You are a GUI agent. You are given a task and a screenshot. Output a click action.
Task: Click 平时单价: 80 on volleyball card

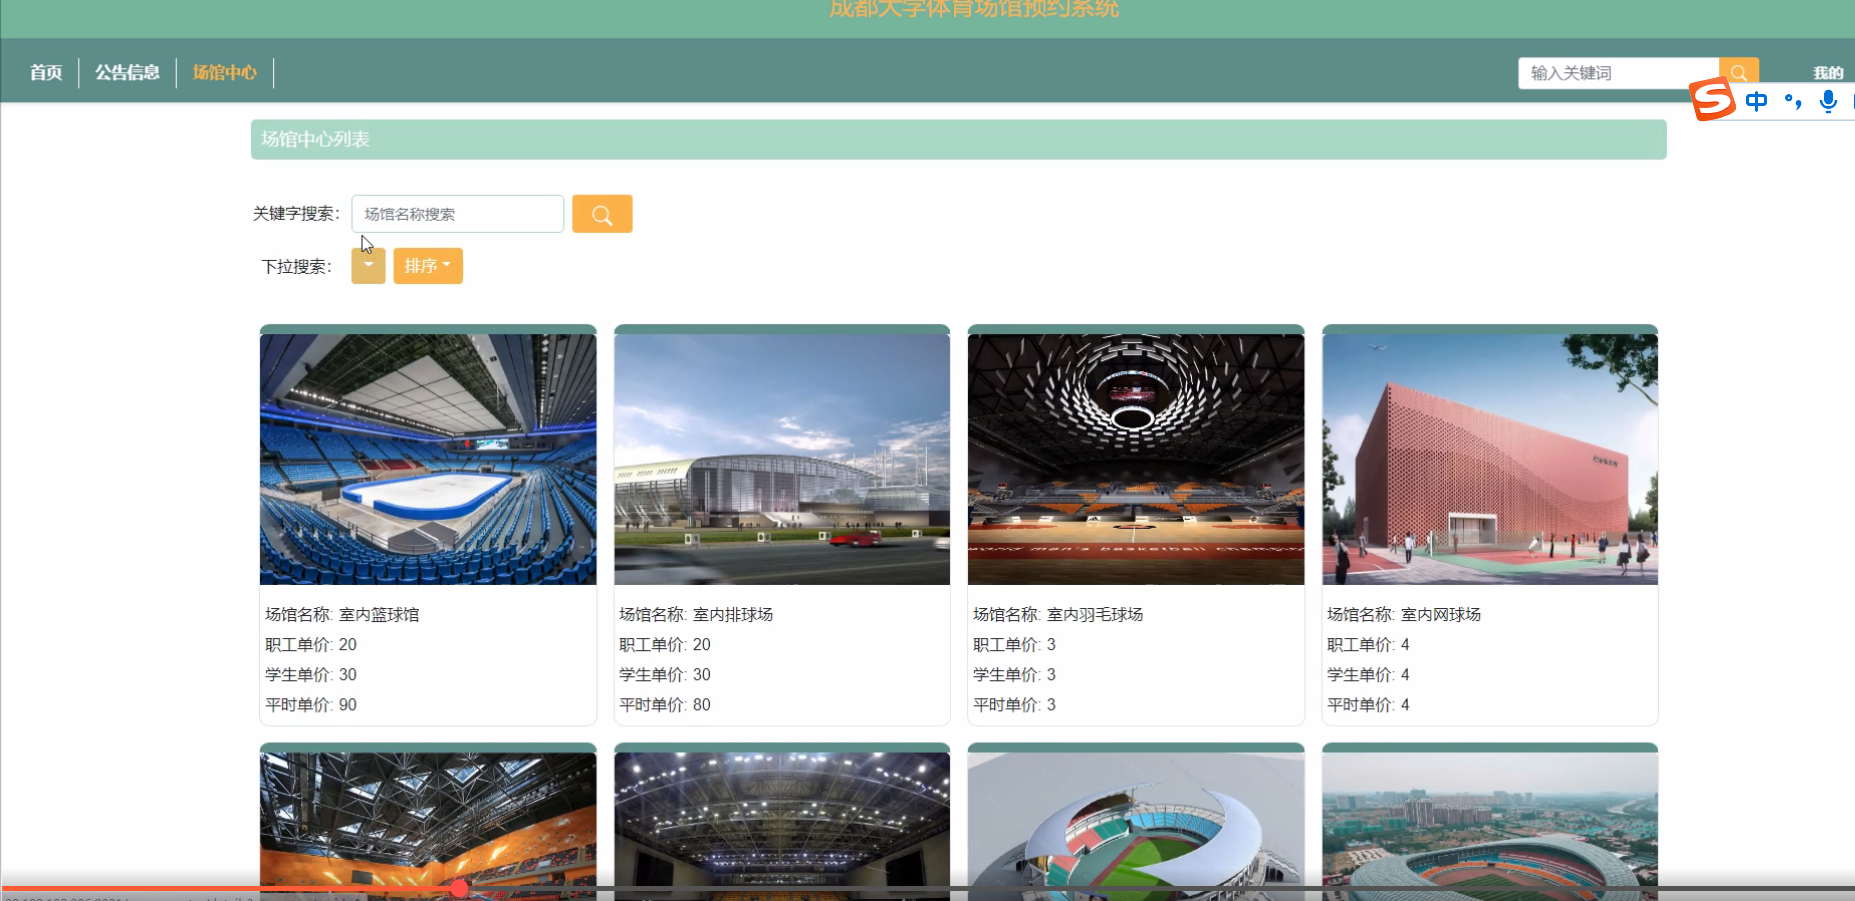[665, 705]
